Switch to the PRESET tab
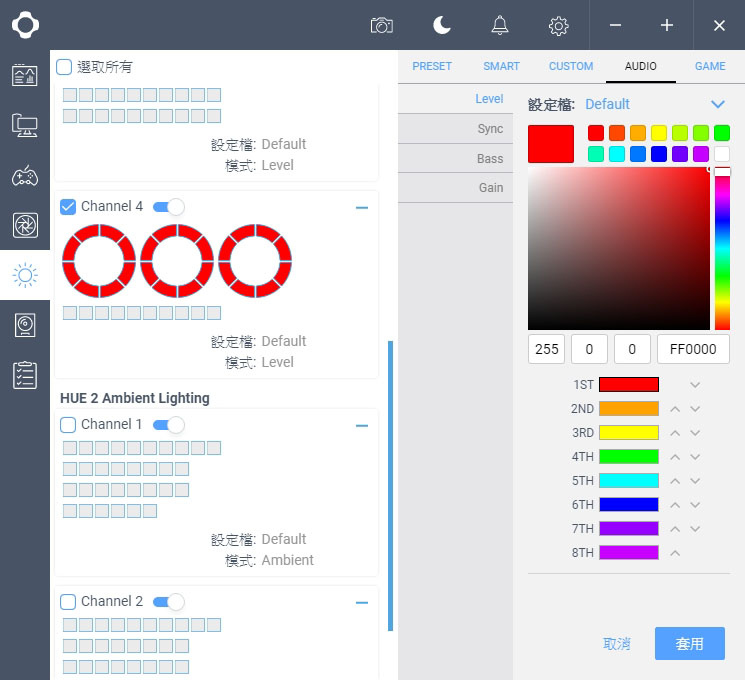 point(432,66)
